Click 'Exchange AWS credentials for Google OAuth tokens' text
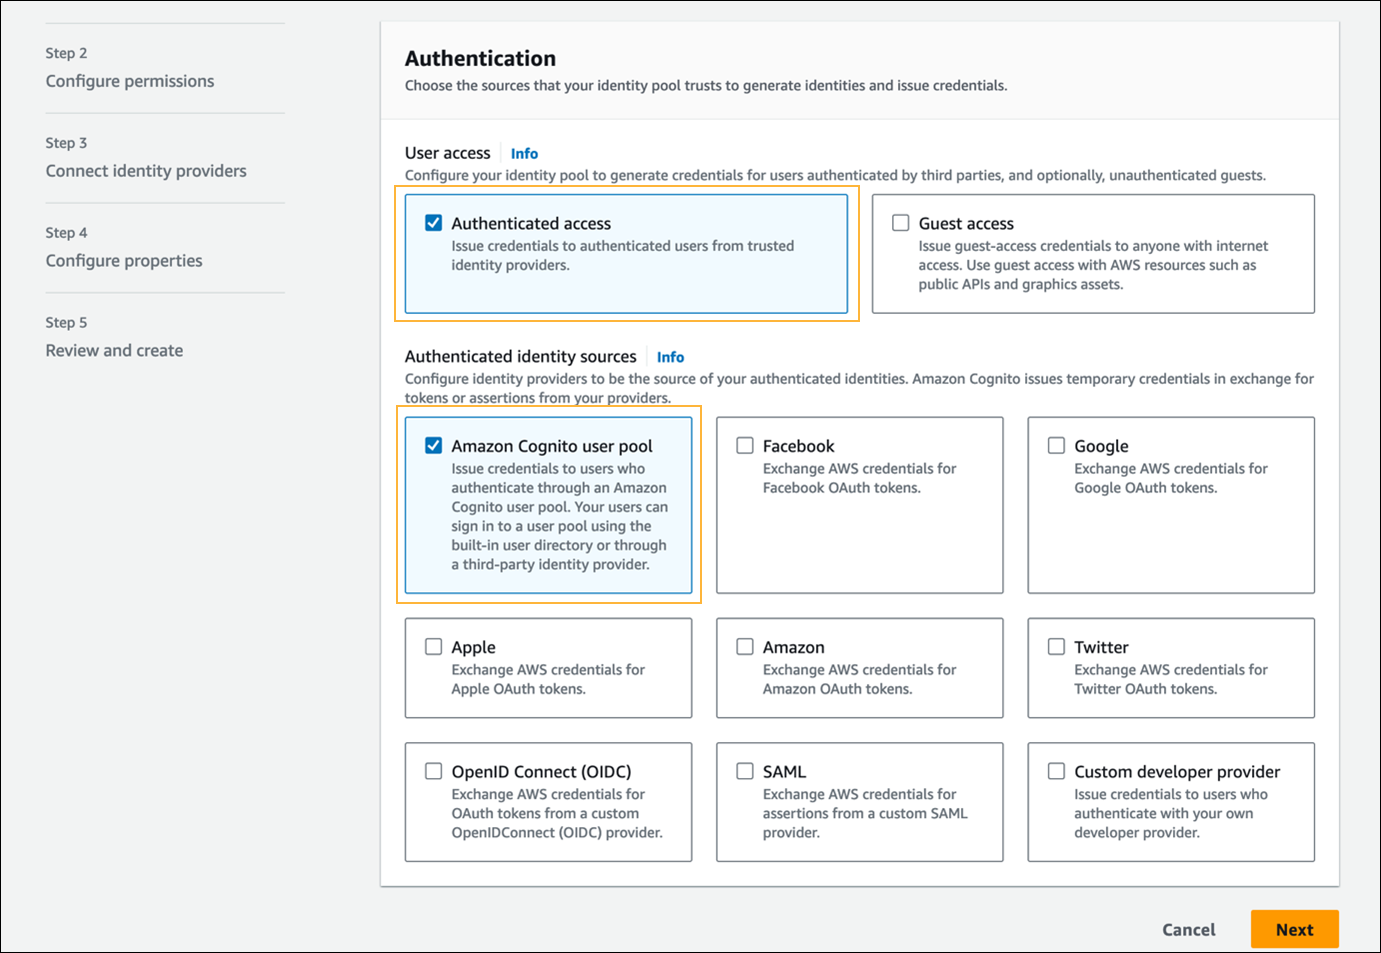1381x953 pixels. 1170,478
